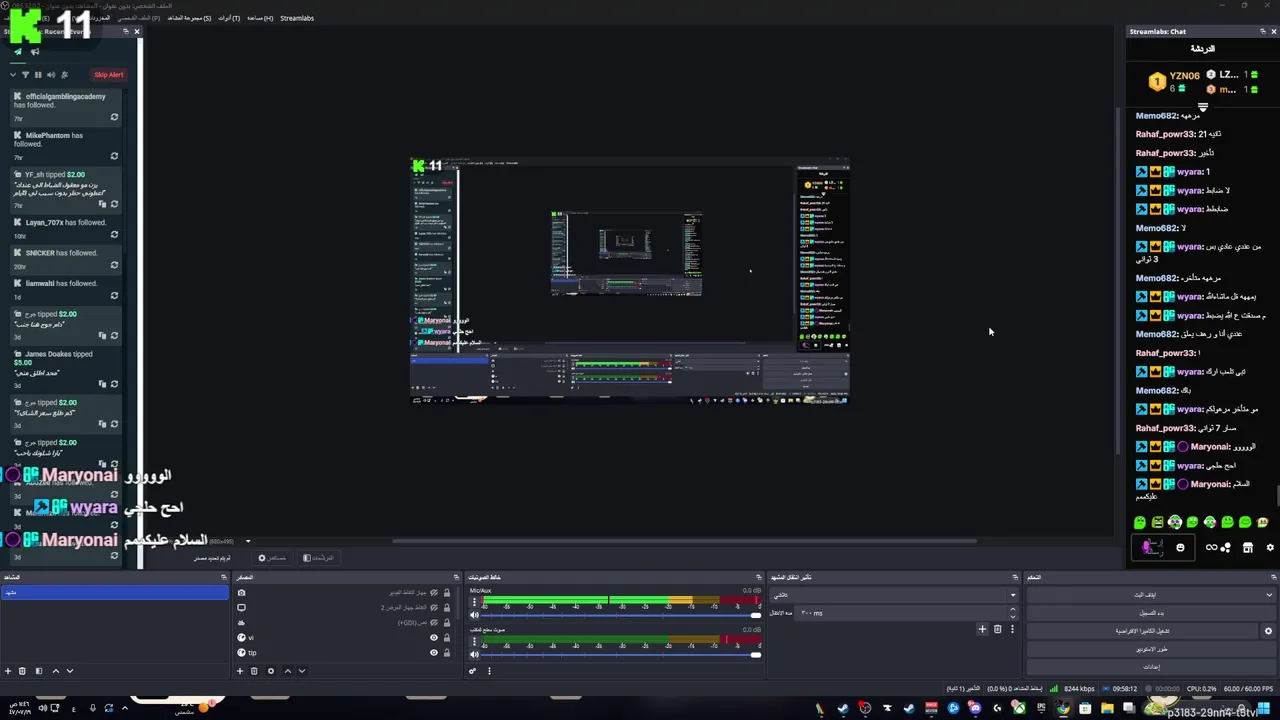Replay the liamwalti follow alert
This screenshot has width=1280, height=720.
coord(114,296)
